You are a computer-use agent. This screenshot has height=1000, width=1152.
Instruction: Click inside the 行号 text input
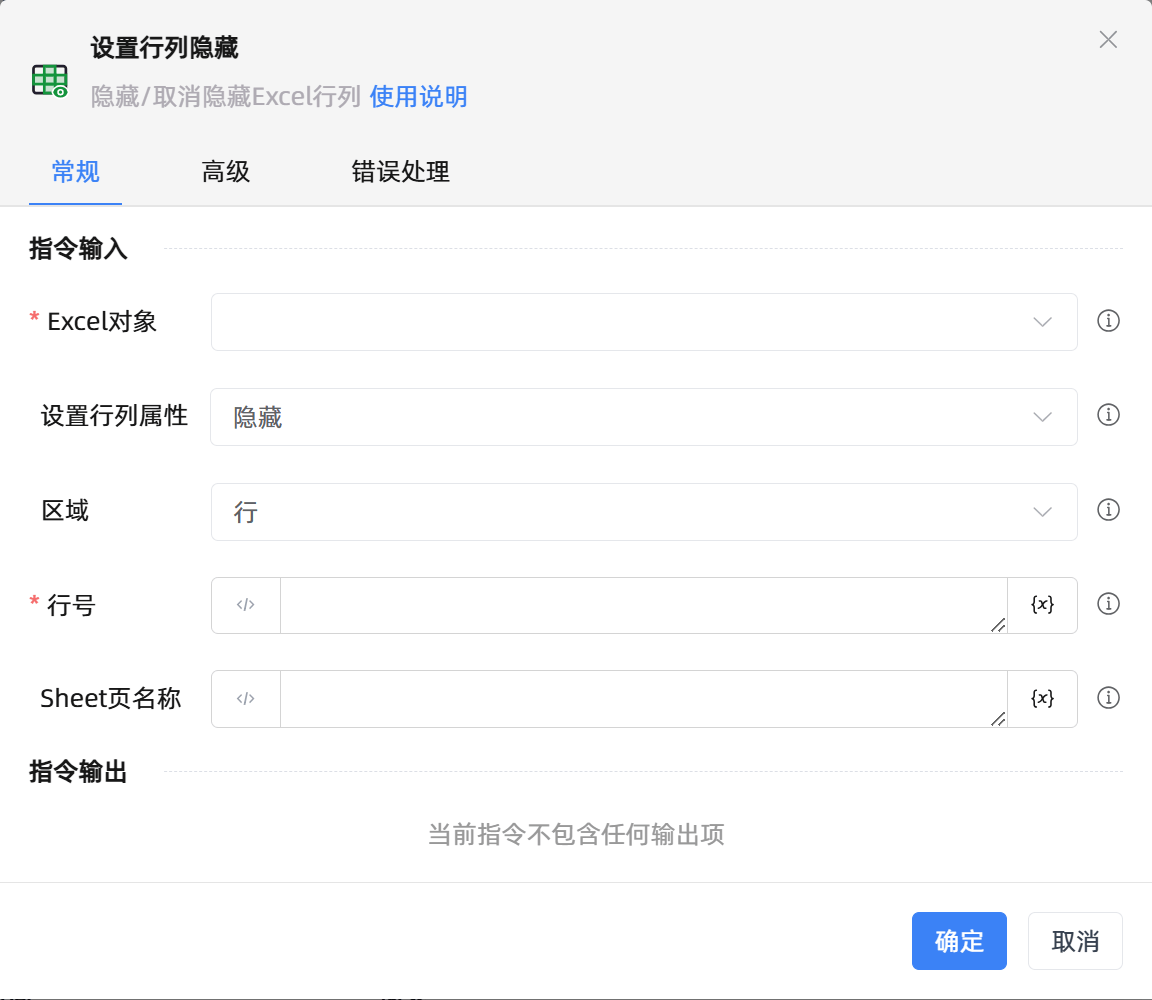coord(642,605)
